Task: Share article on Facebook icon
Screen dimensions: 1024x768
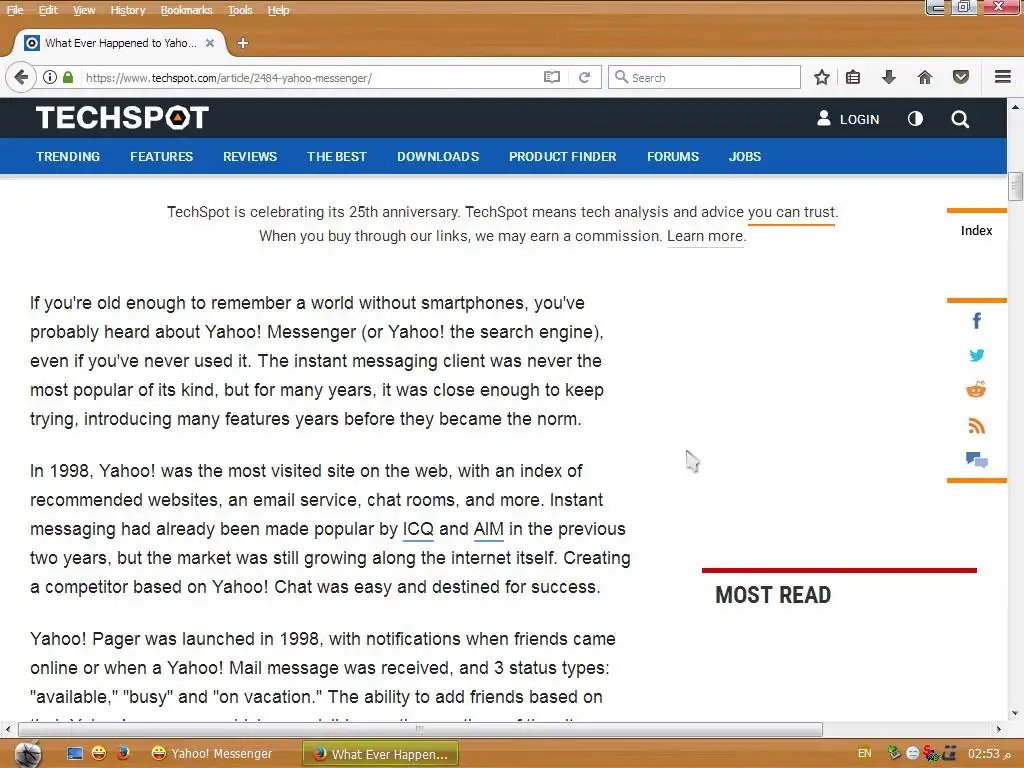Action: [x=976, y=321]
